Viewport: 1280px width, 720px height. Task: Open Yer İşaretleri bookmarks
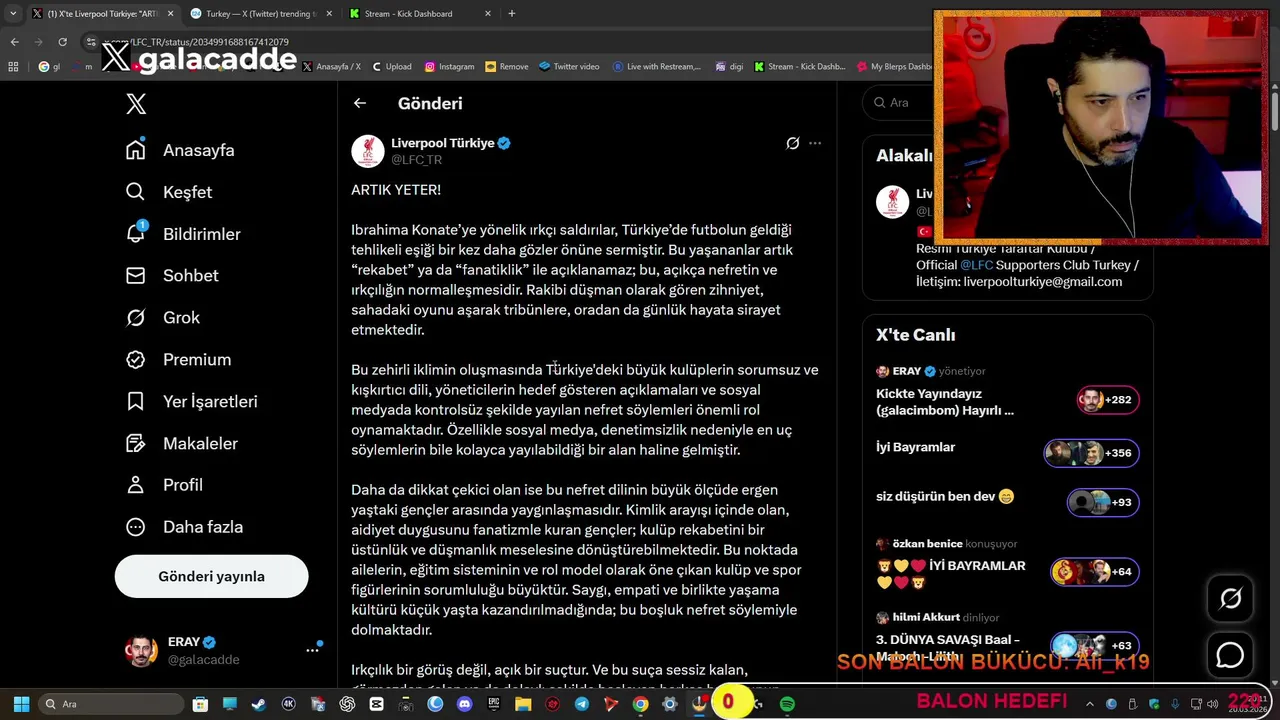tap(191, 402)
